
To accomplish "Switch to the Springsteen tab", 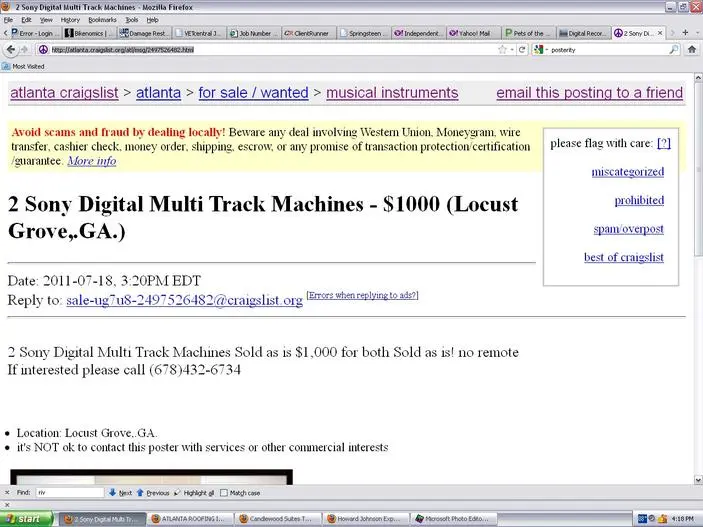I will tap(363, 33).
